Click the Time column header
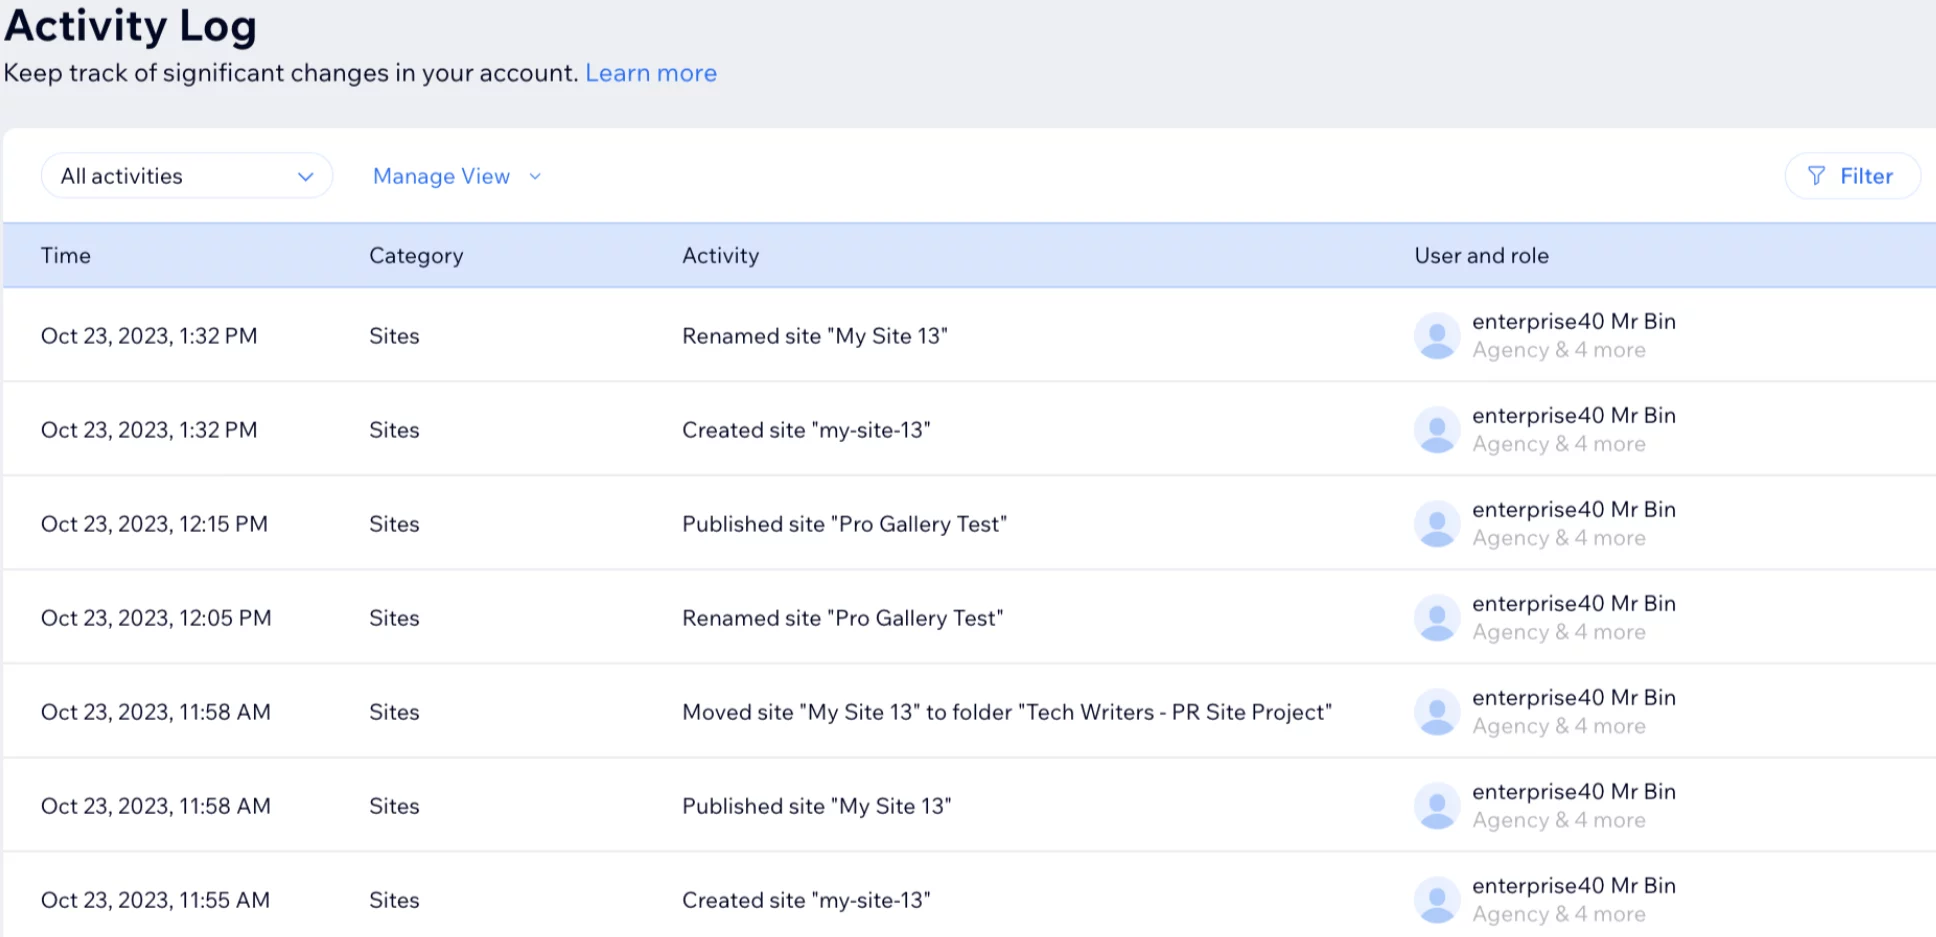 tap(66, 256)
